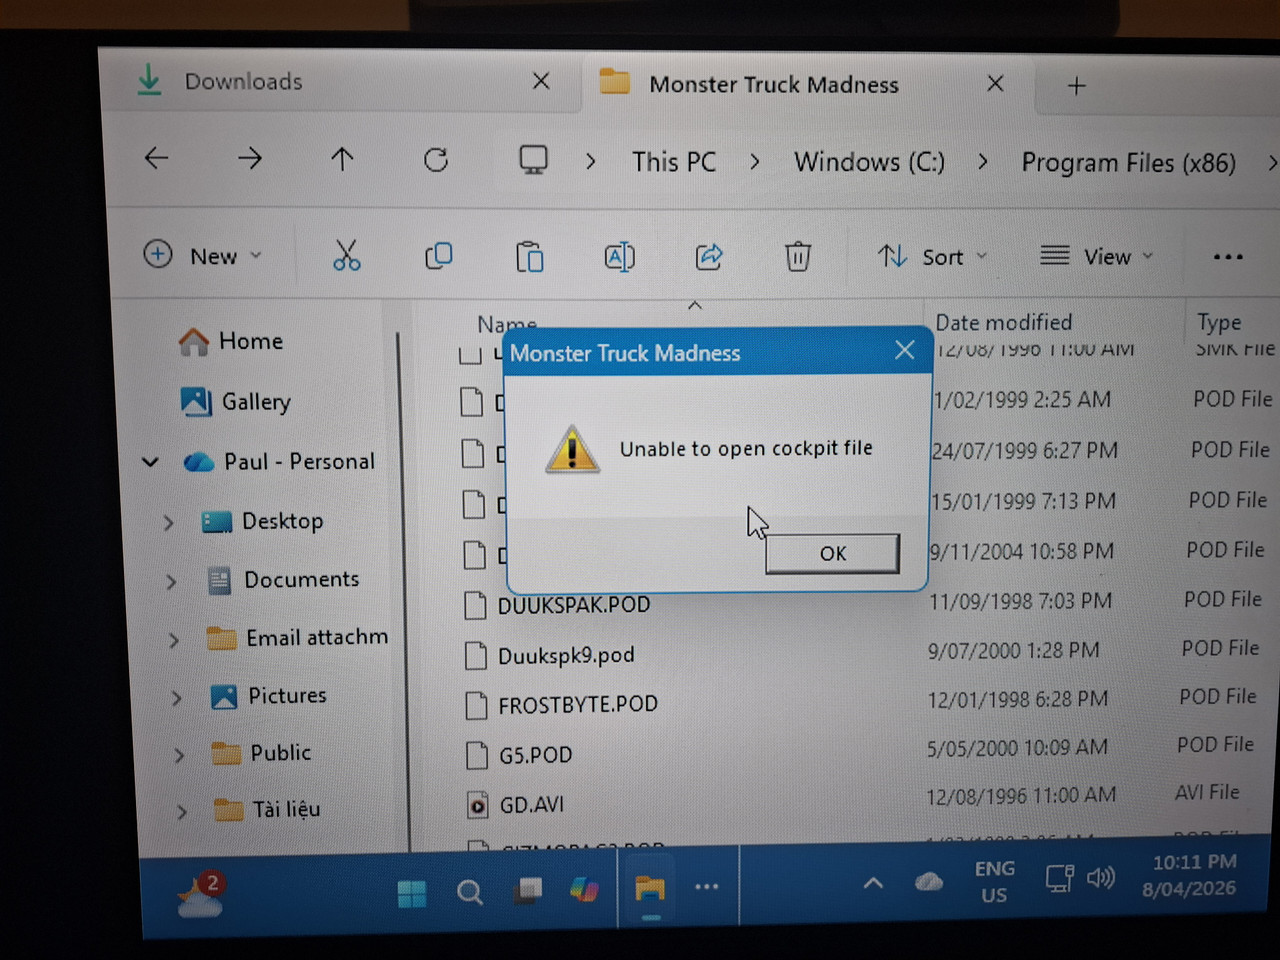Expand the Email attachments folder node

click(x=174, y=640)
